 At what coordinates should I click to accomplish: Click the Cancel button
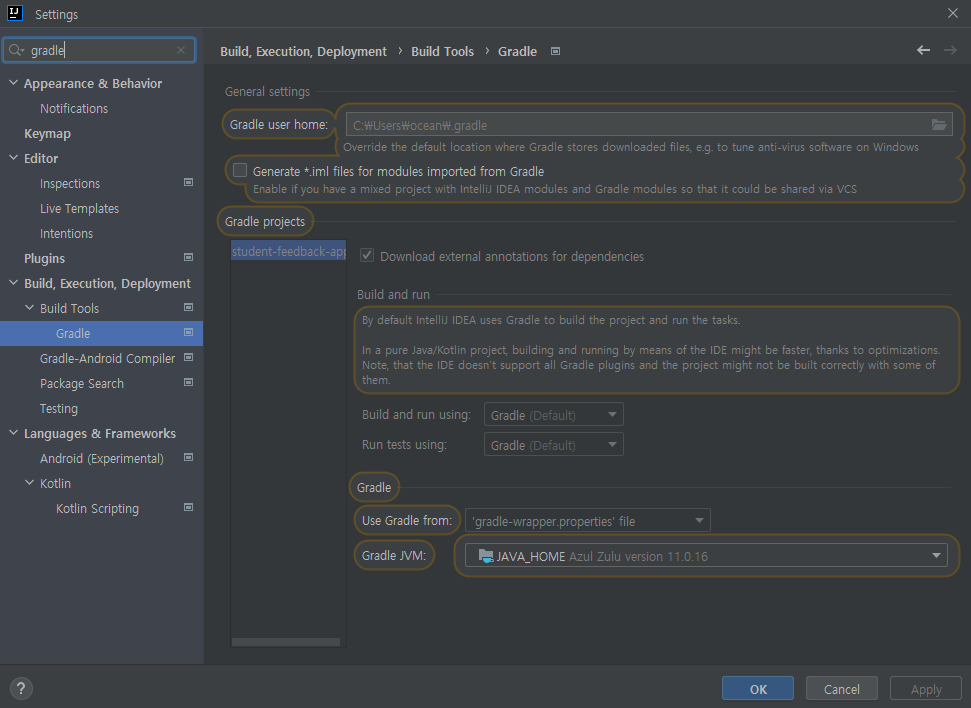(x=842, y=689)
